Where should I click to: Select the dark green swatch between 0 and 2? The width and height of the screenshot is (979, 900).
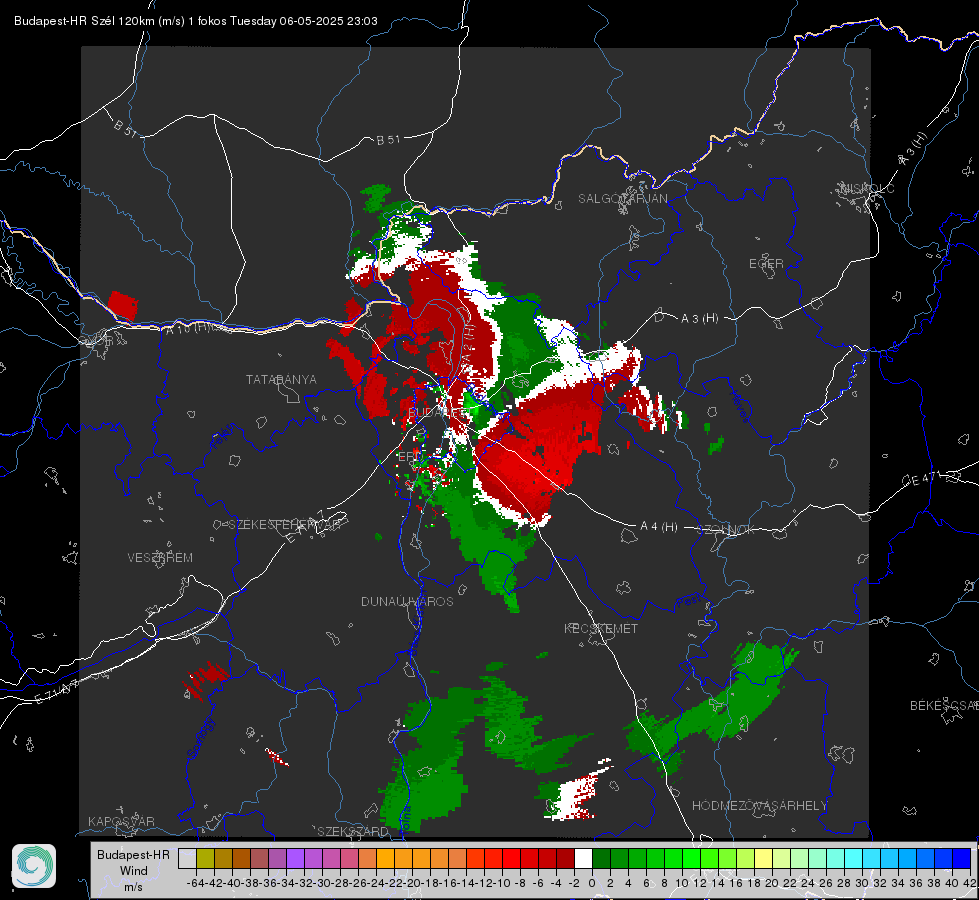[x=601, y=858]
